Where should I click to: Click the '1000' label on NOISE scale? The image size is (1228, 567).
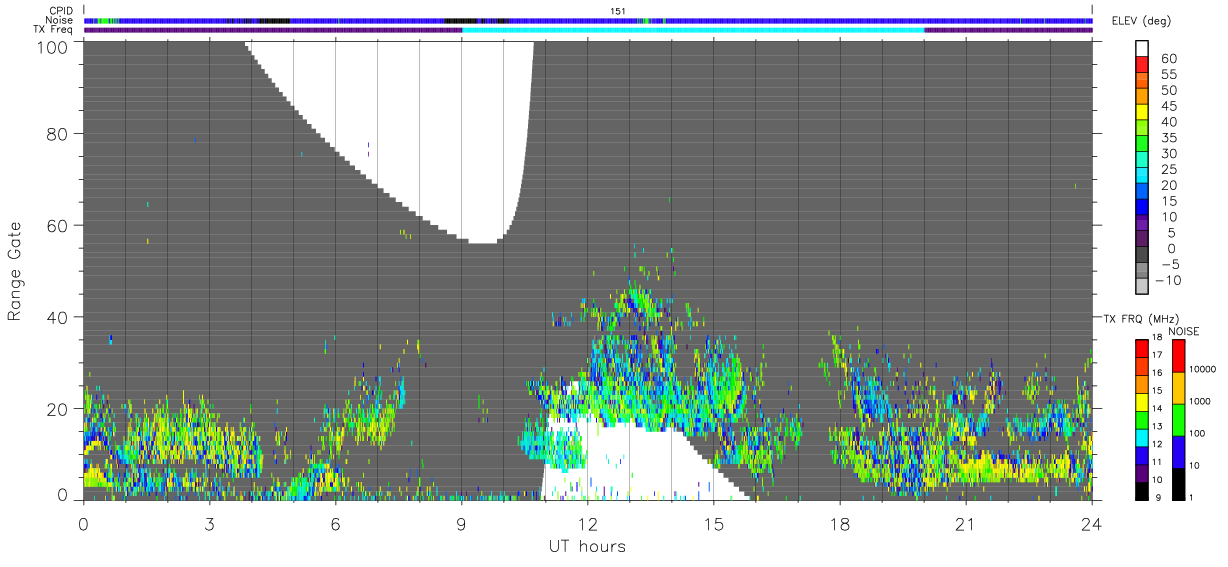click(x=1202, y=402)
